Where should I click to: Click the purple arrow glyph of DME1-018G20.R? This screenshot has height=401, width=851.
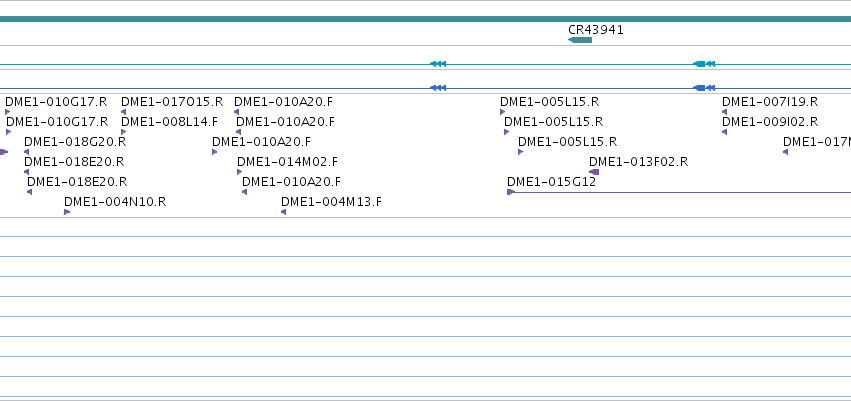(x=27, y=152)
